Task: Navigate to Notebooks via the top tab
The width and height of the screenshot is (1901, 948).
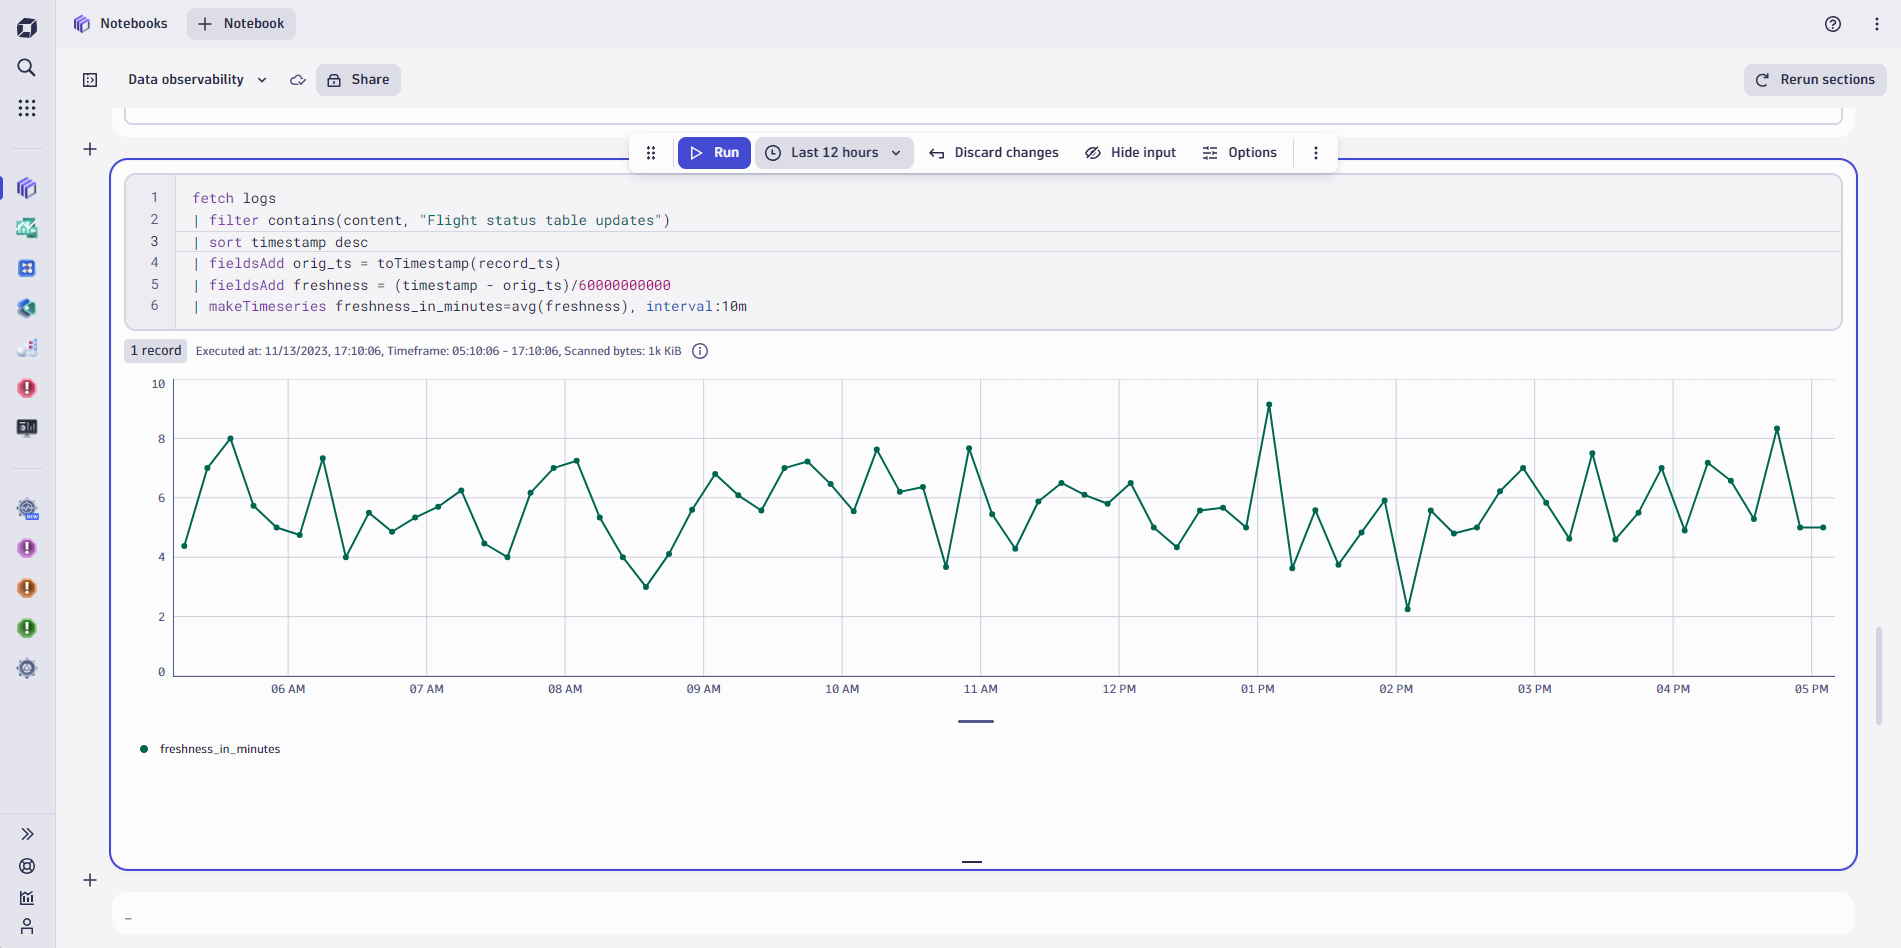Action: click(x=120, y=23)
